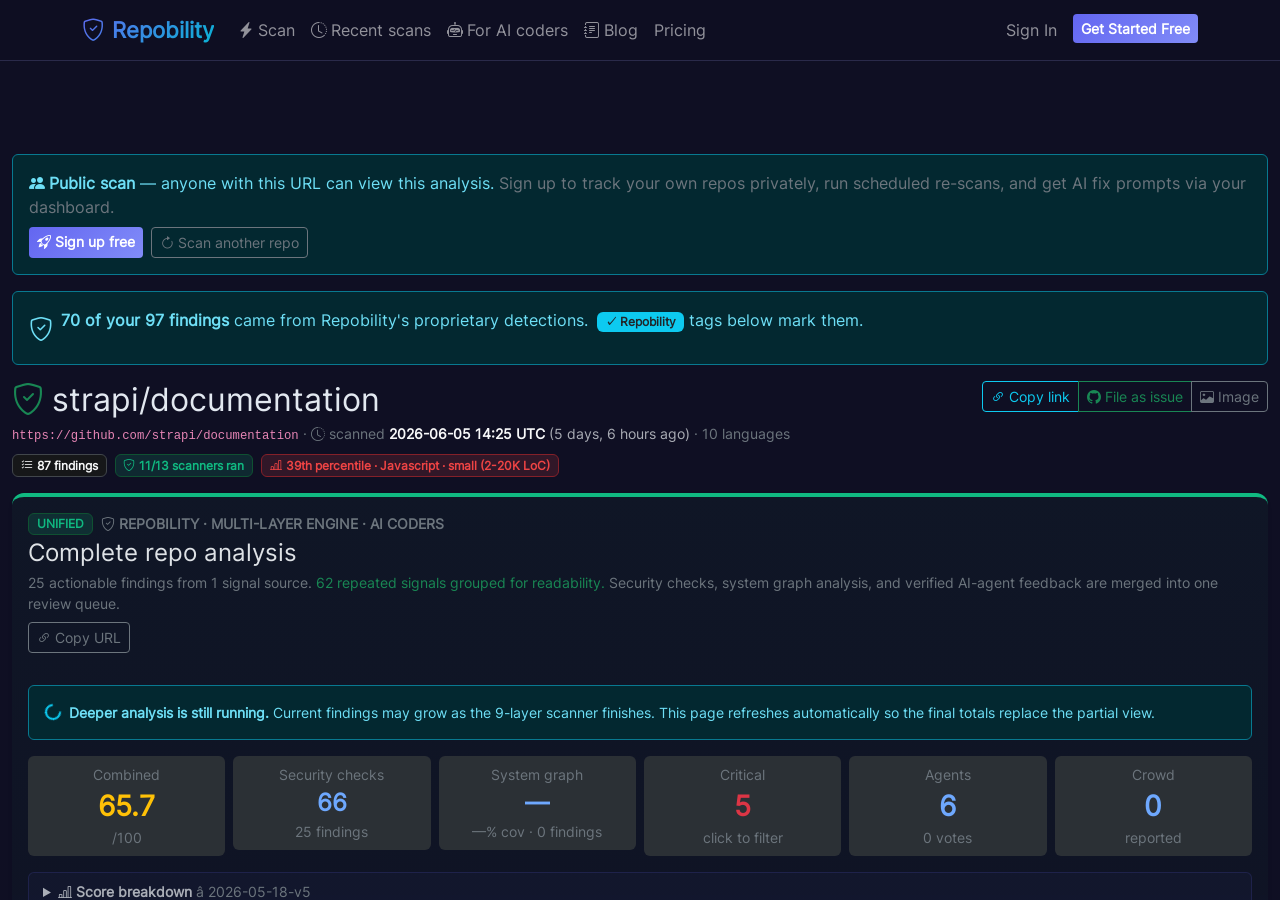1280x900 pixels.
Task: Click the clock icon beside Recent scans
Action: (x=319, y=30)
